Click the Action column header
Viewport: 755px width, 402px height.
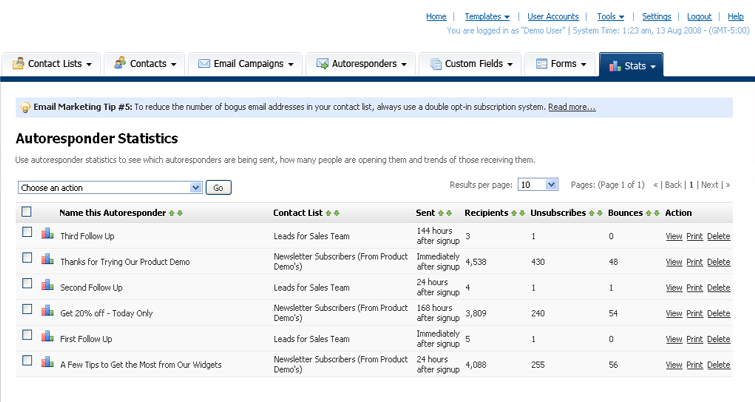pyautogui.click(x=678, y=213)
